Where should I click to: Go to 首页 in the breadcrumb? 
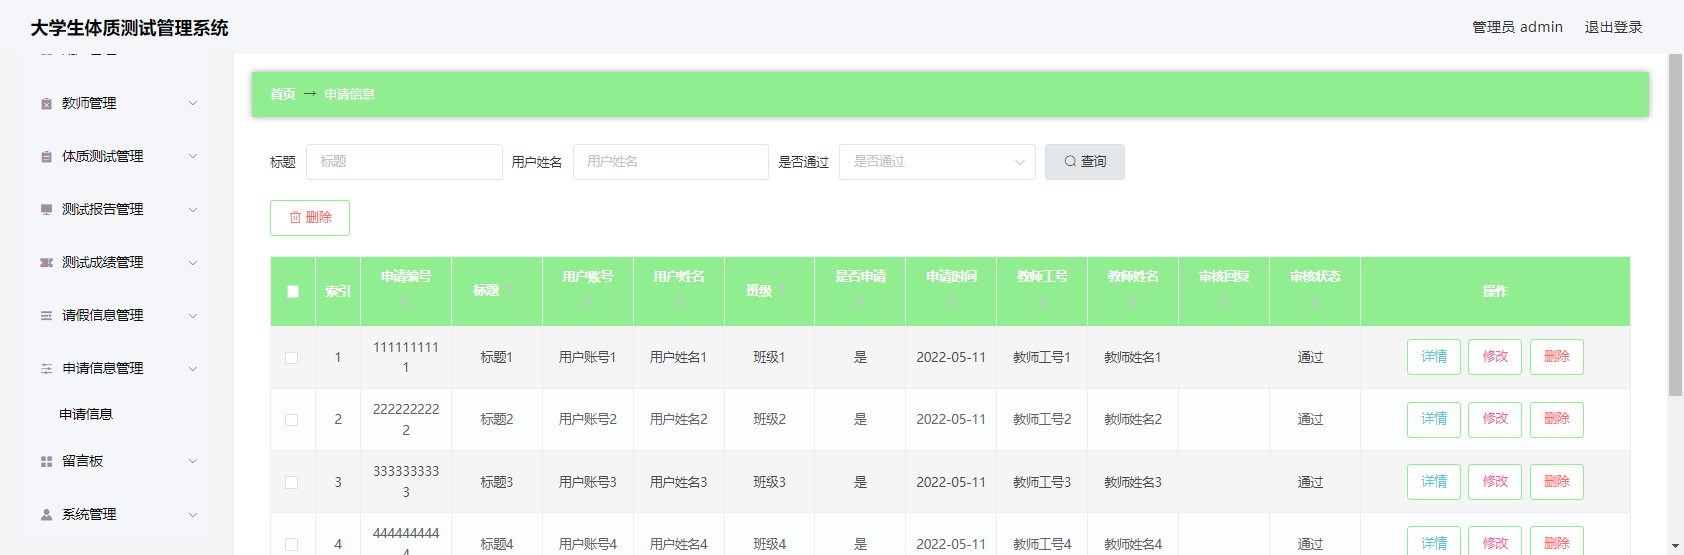click(283, 94)
